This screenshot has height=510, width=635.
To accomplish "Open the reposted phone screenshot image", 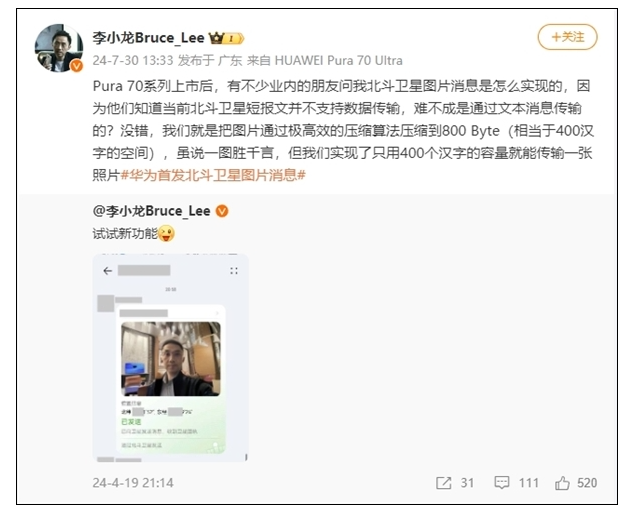I will coord(170,358).
